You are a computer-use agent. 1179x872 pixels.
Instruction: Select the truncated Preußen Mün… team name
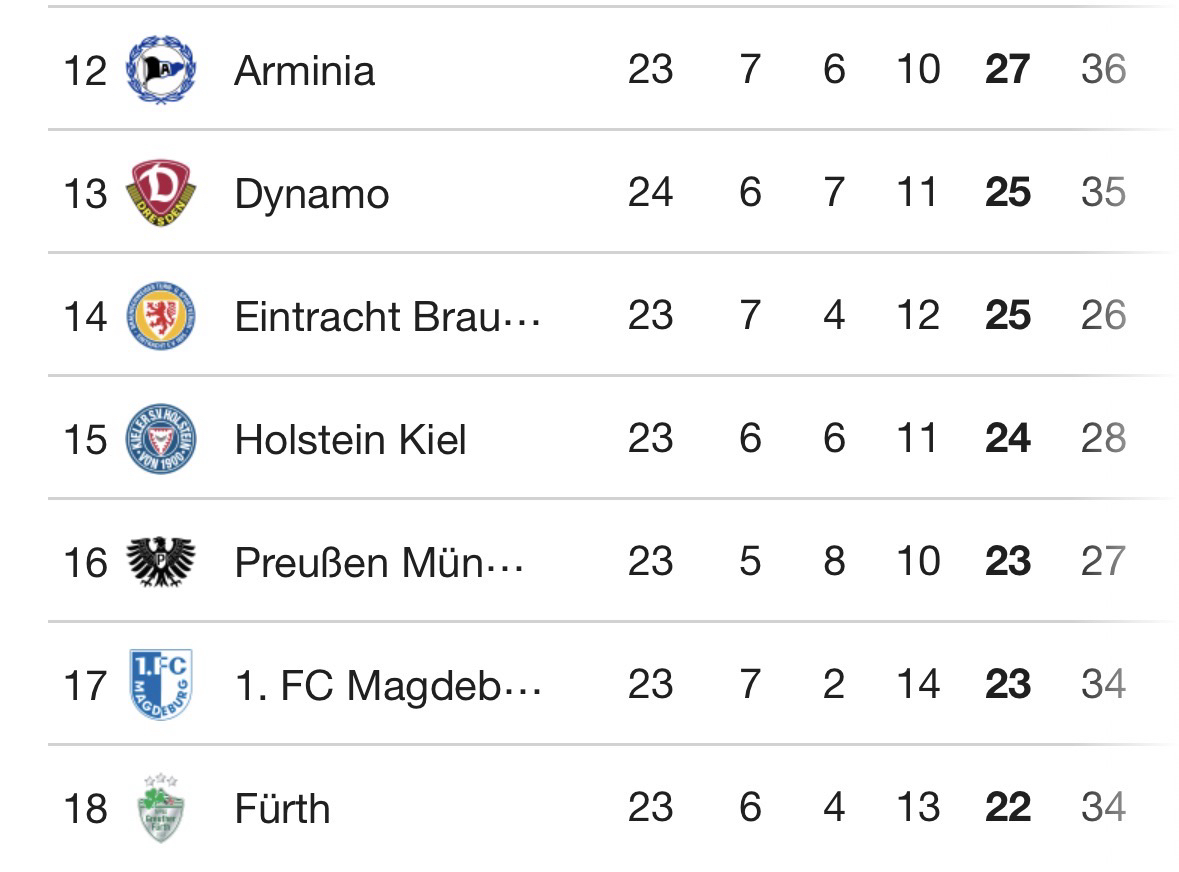379,563
